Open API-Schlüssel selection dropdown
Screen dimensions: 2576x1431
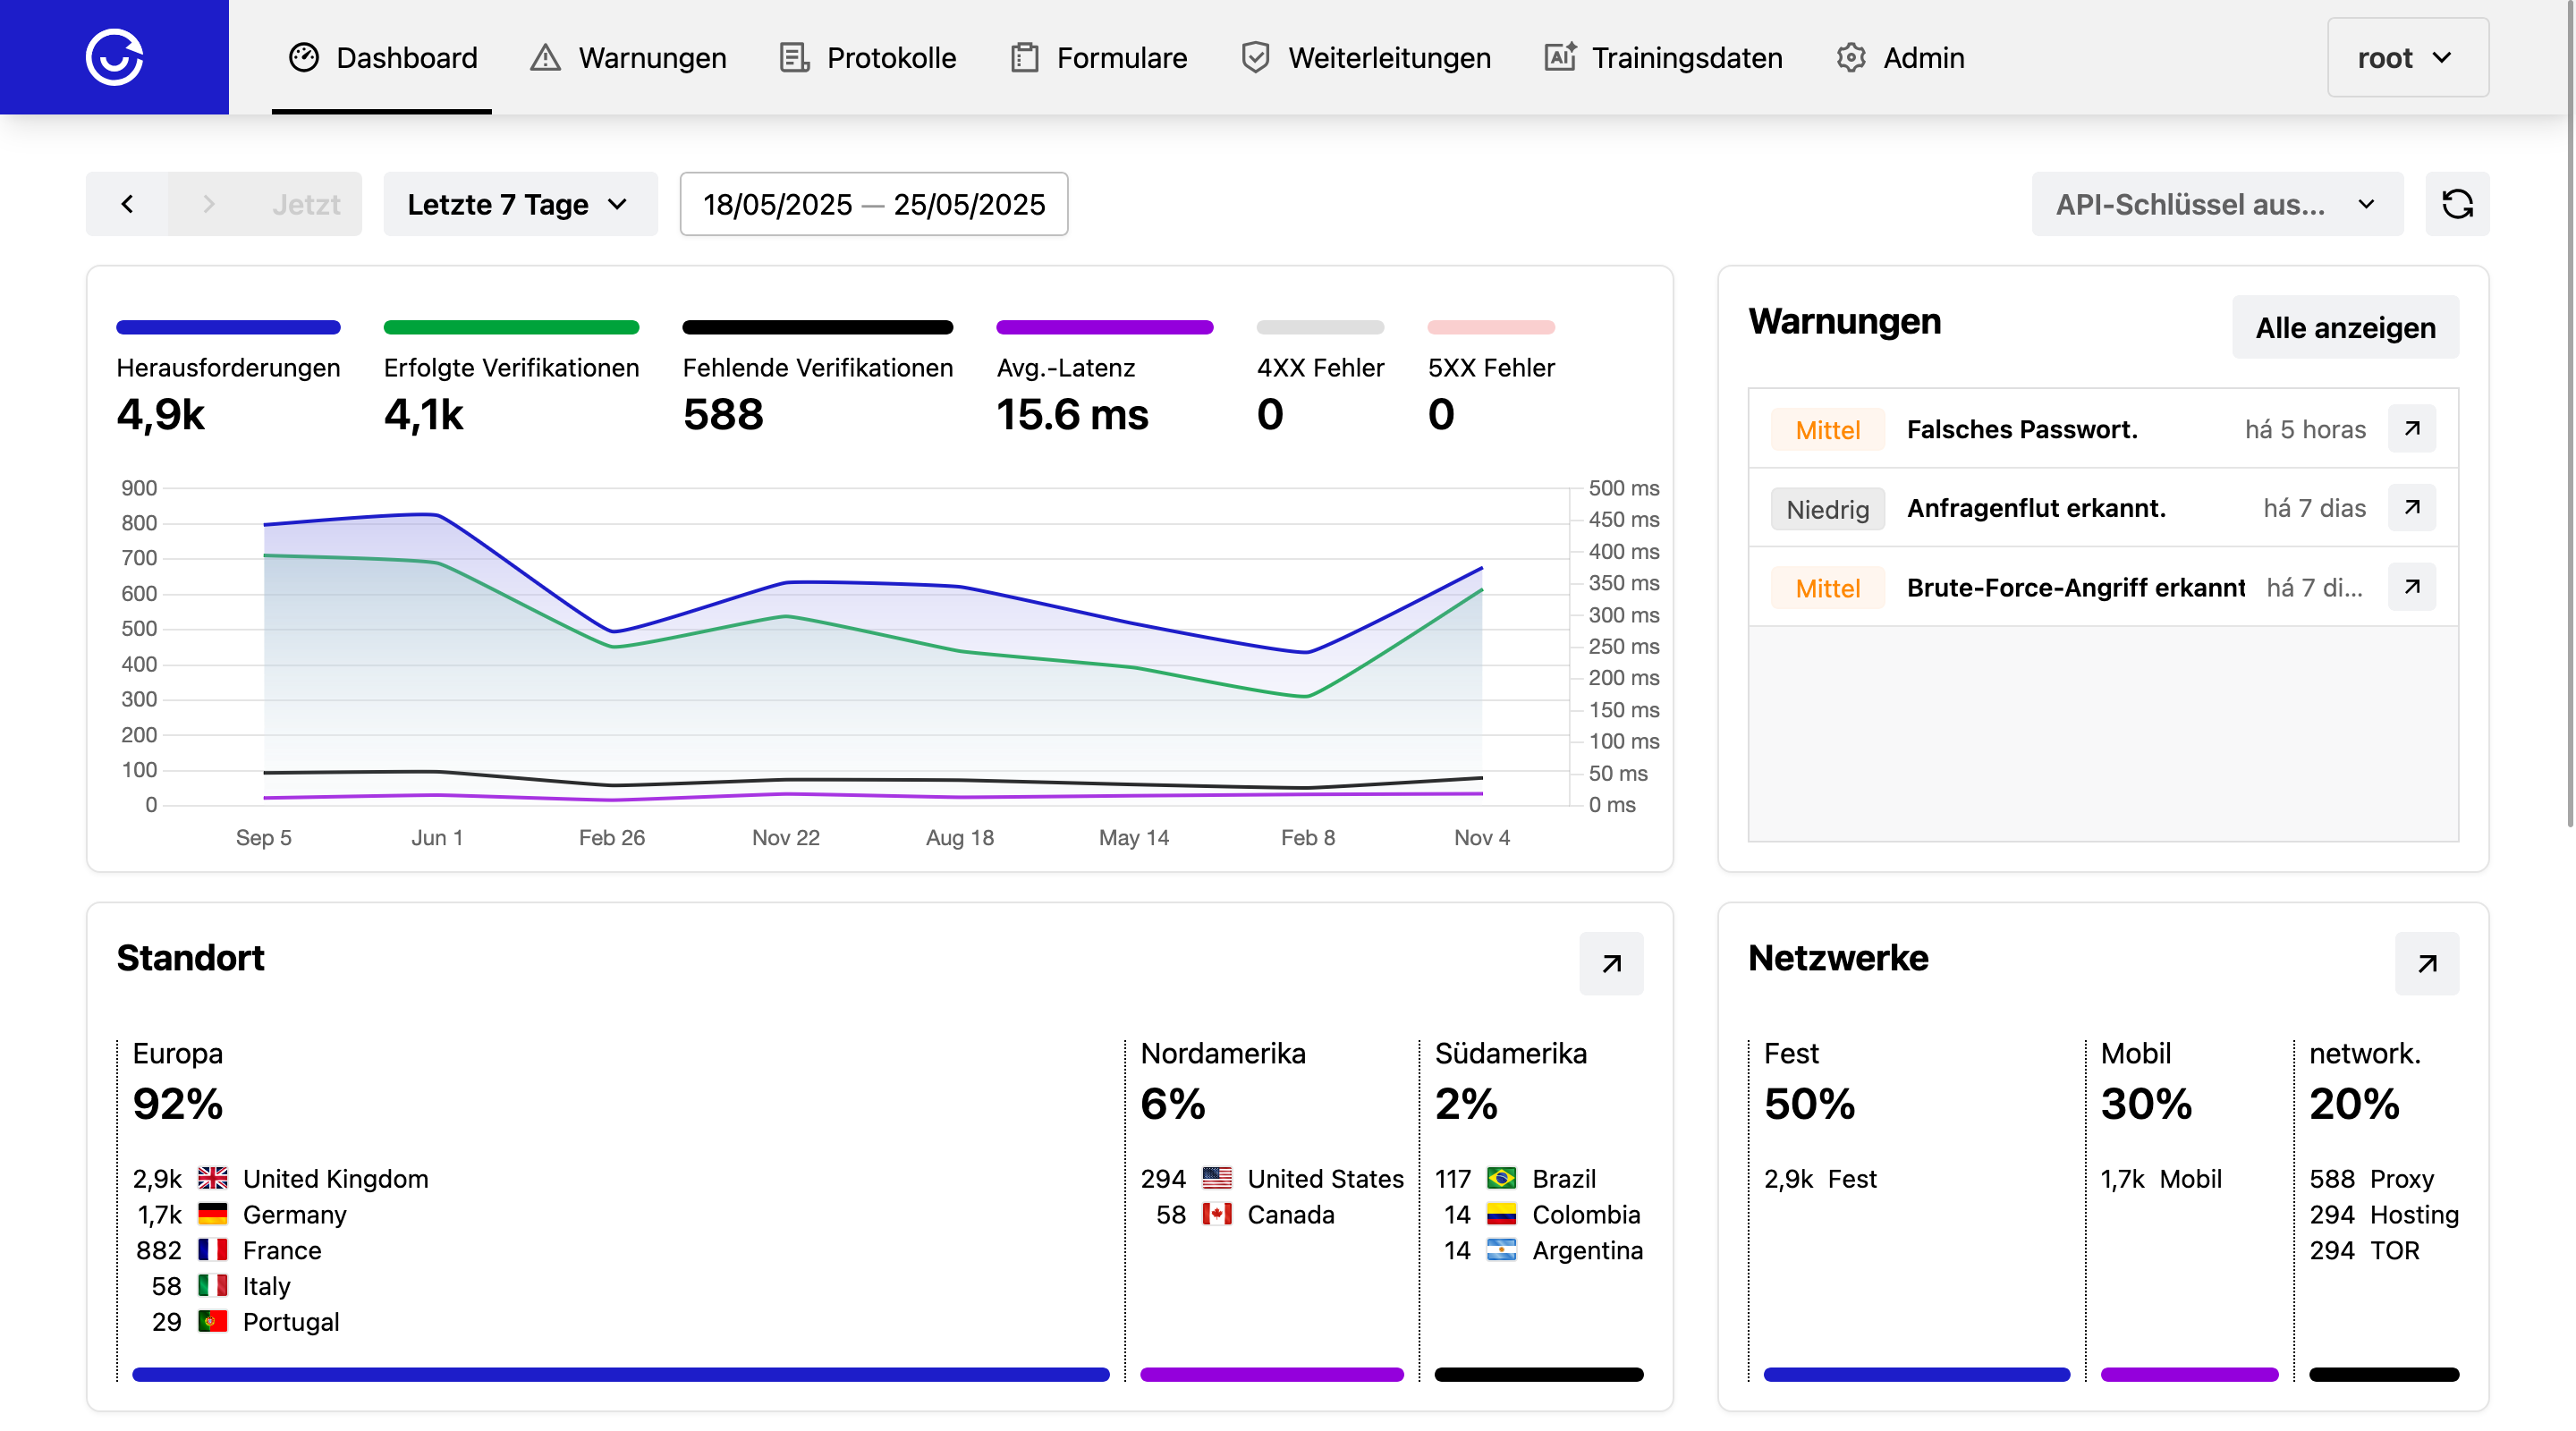coord(2217,204)
